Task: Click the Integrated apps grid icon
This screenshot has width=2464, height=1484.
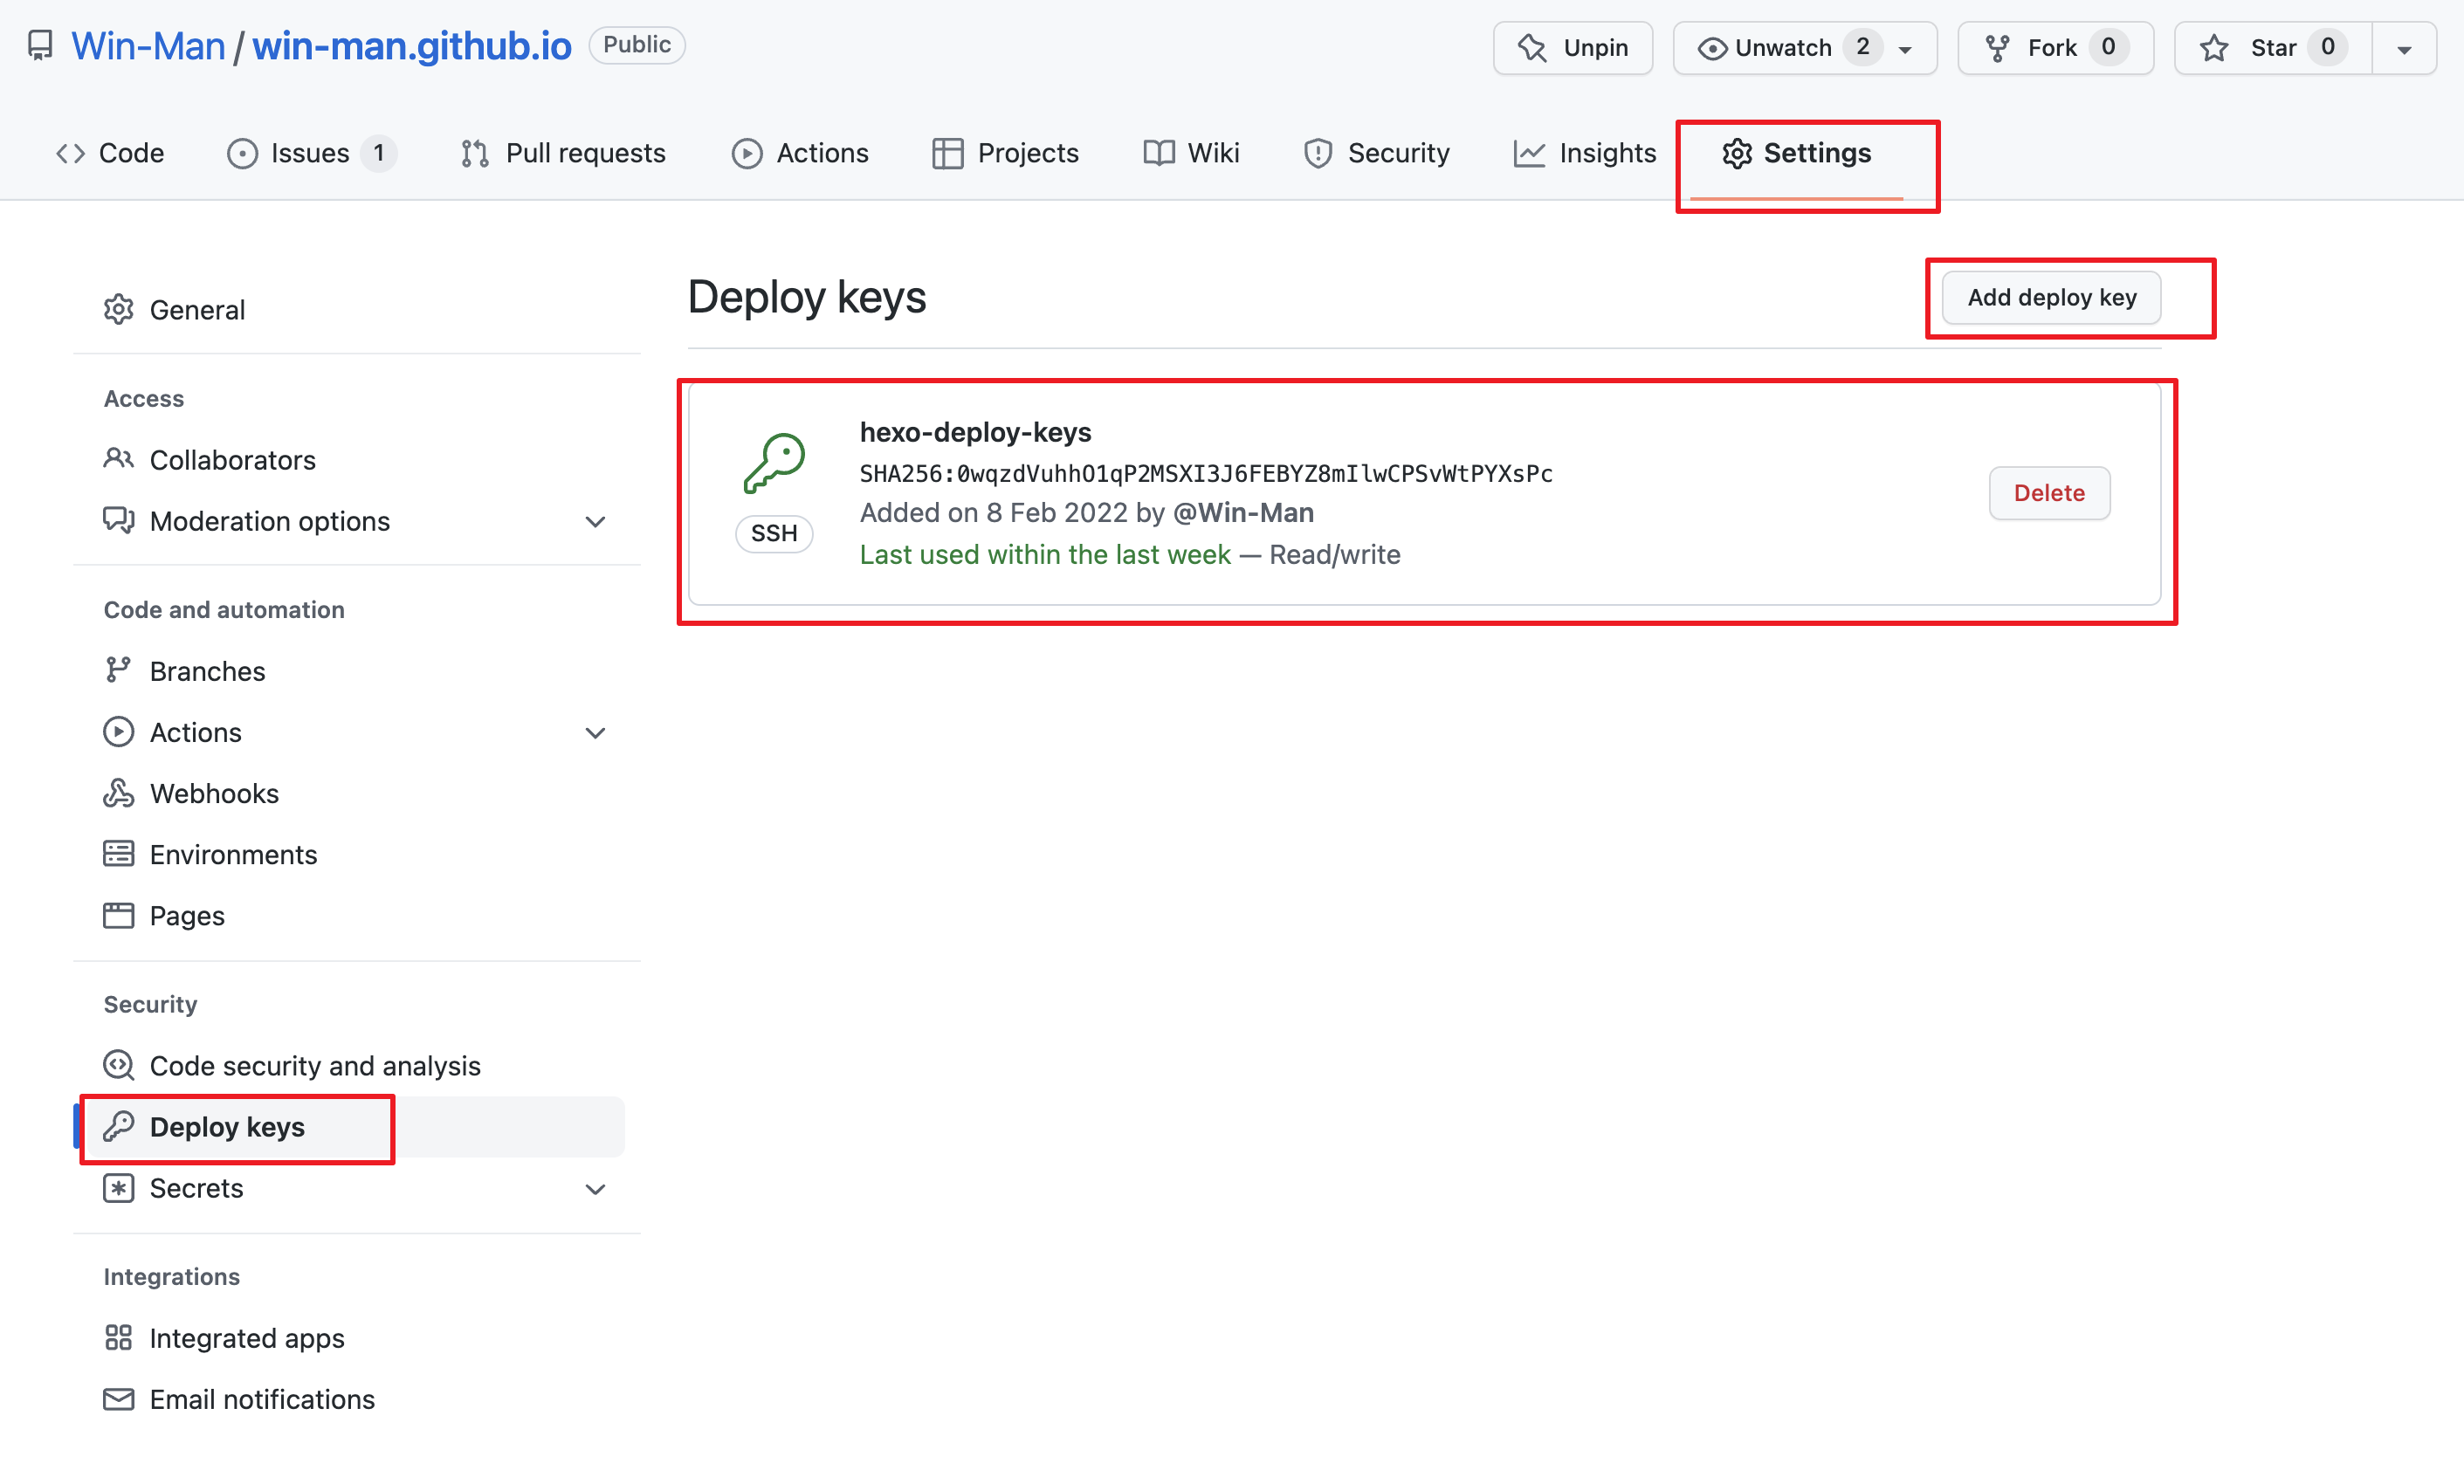Action: pyautogui.click(x=118, y=1337)
